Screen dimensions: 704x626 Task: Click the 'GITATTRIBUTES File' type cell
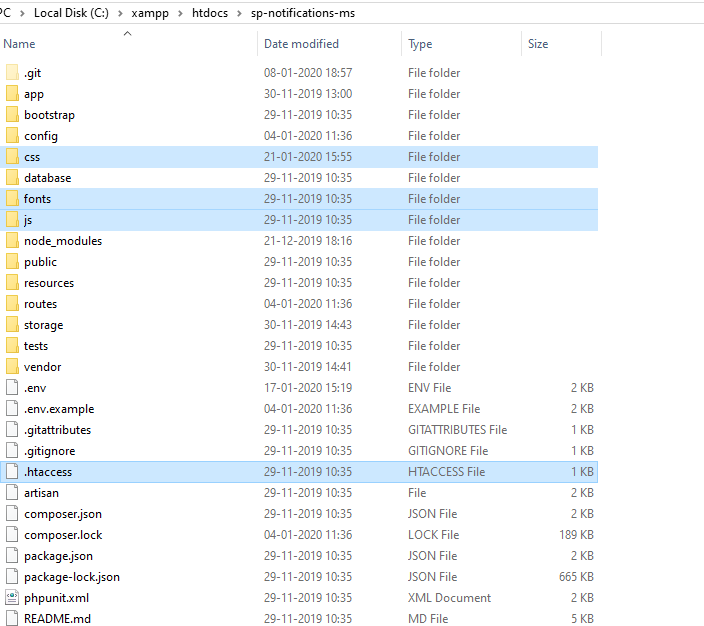[x=458, y=430]
